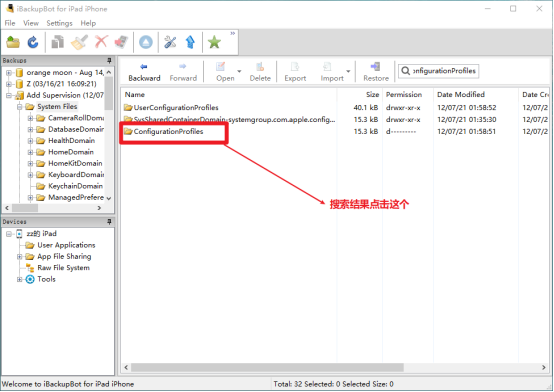
Task: Click the Import button
Action: (x=332, y=72)
